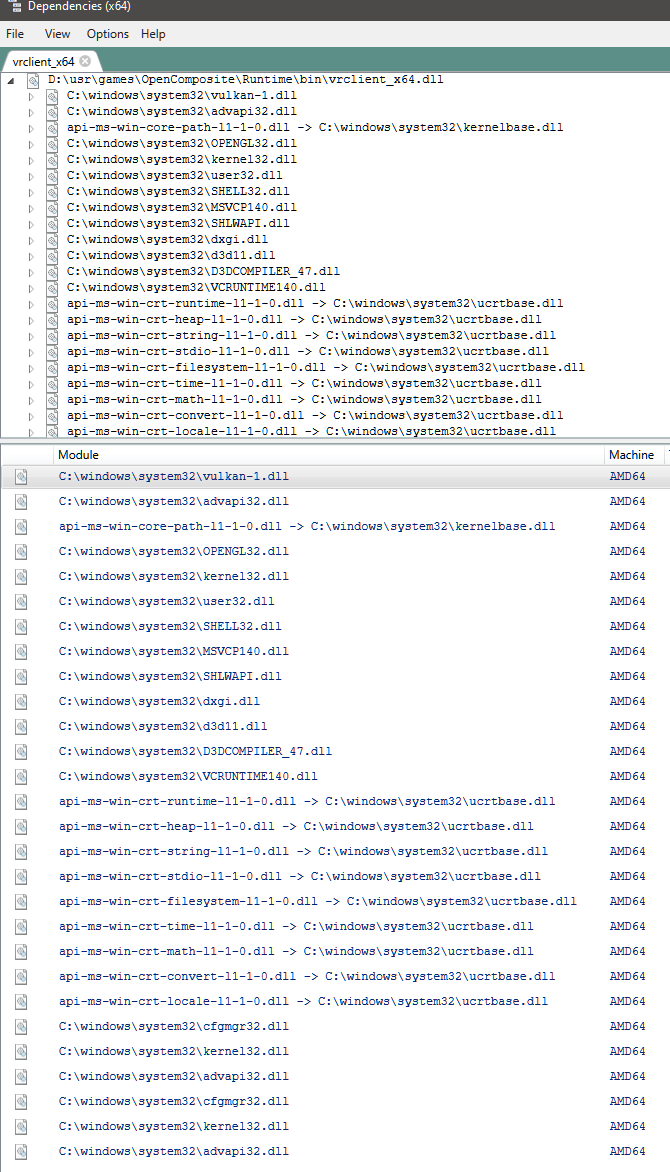
Task: Click the module list icon for api-ms-win-crt-string-l1-1-0.dll
Action: coord(21,851)
